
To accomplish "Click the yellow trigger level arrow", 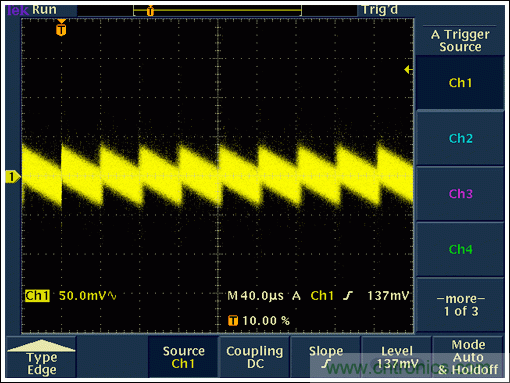I will coord(408,70).
